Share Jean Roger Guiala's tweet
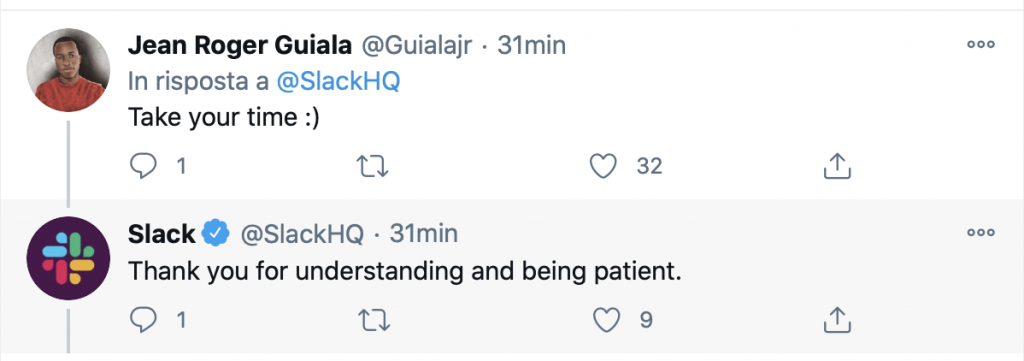Viewport: 1024px width, 361px height. (x=837, y=166)
